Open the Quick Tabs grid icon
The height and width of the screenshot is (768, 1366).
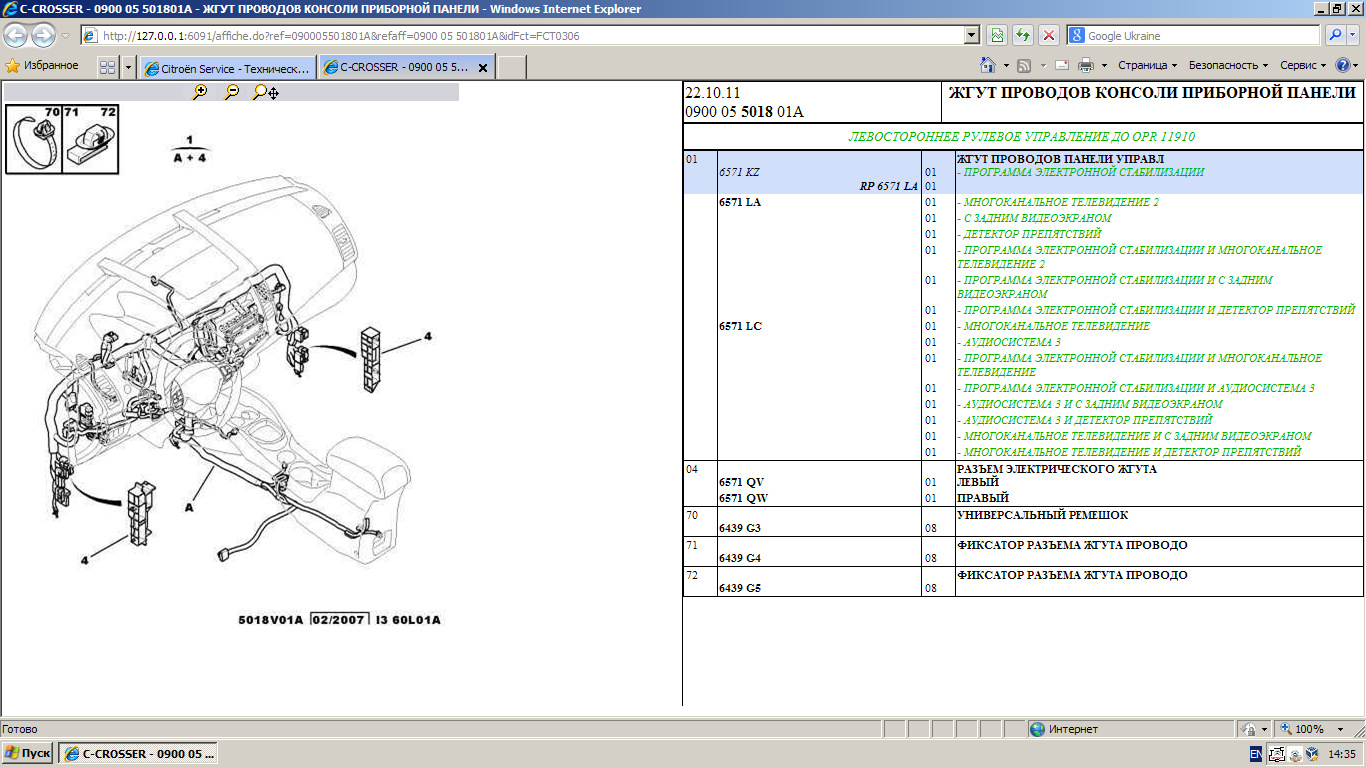(108, 68)
